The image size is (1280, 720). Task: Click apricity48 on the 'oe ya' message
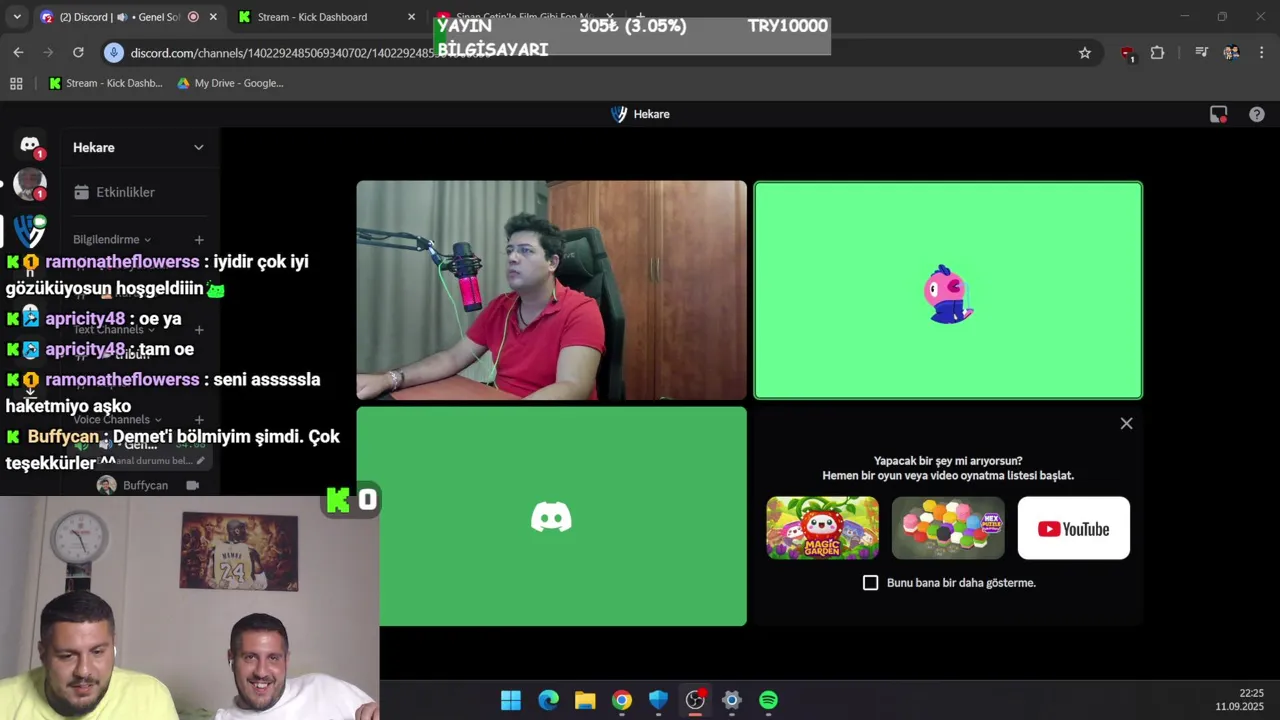tap(85, 319)
